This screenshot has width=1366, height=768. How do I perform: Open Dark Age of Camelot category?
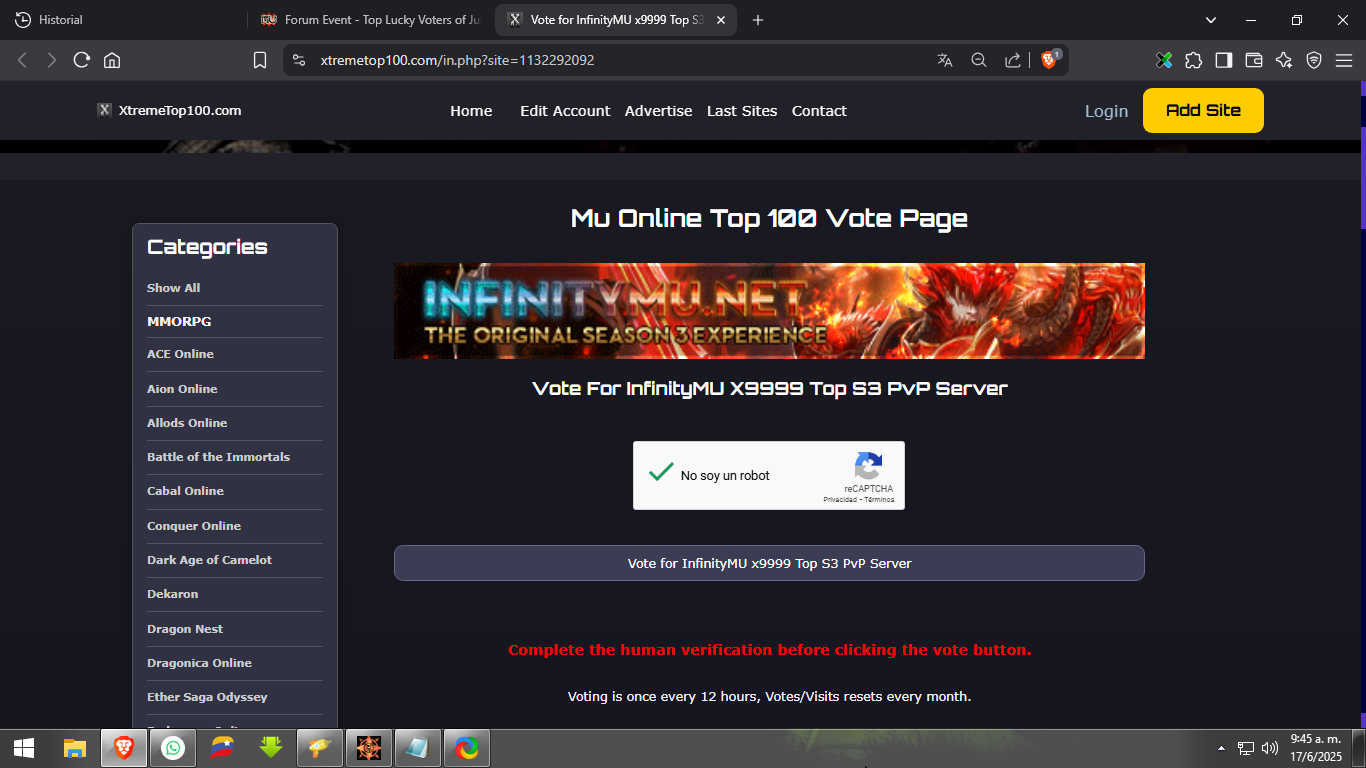209,560
